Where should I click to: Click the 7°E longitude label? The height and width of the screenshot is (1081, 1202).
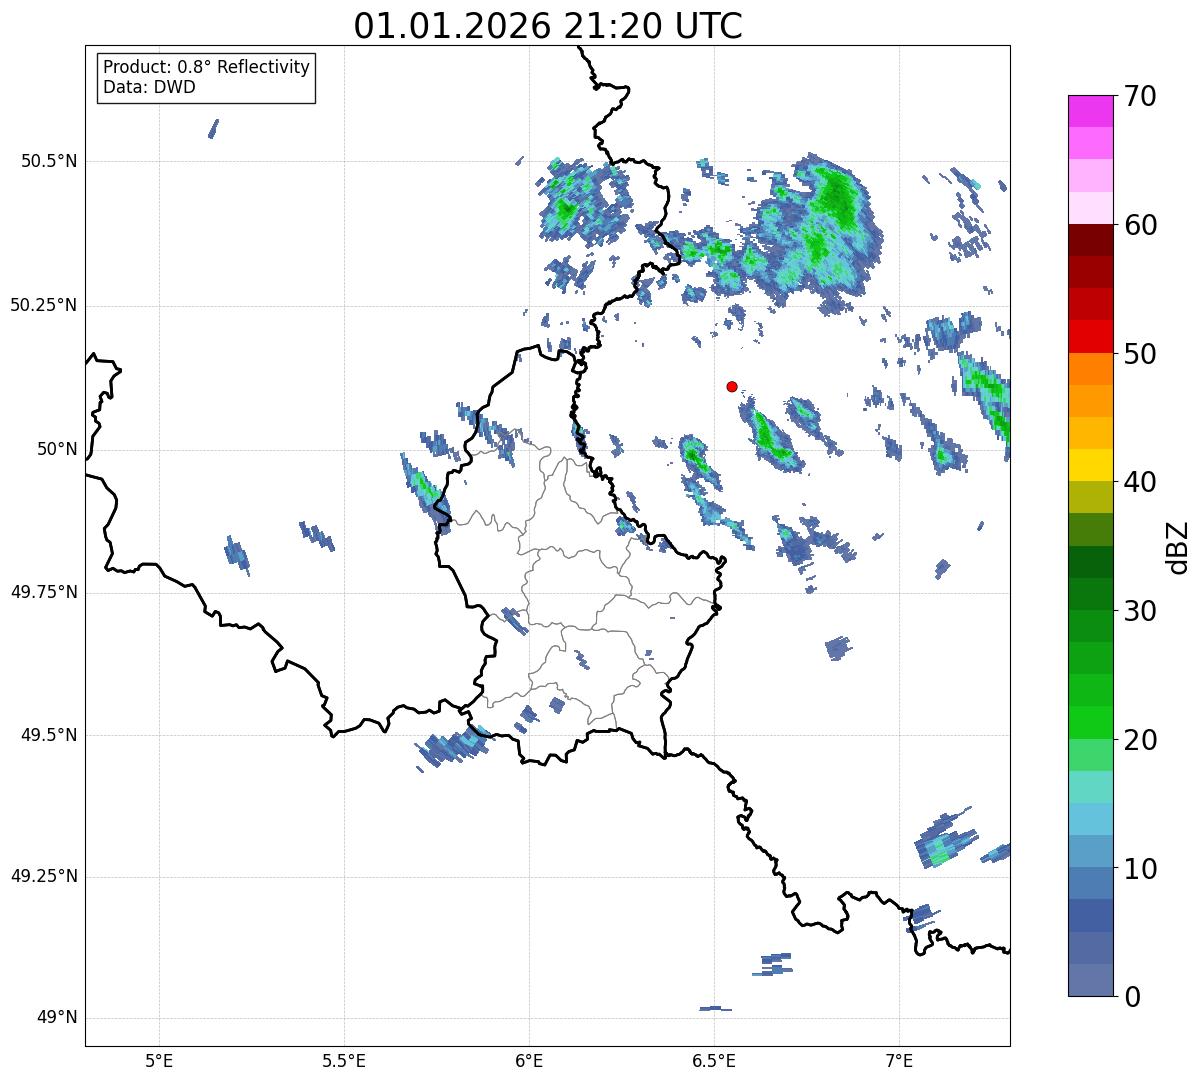[x=899, y=1060]
